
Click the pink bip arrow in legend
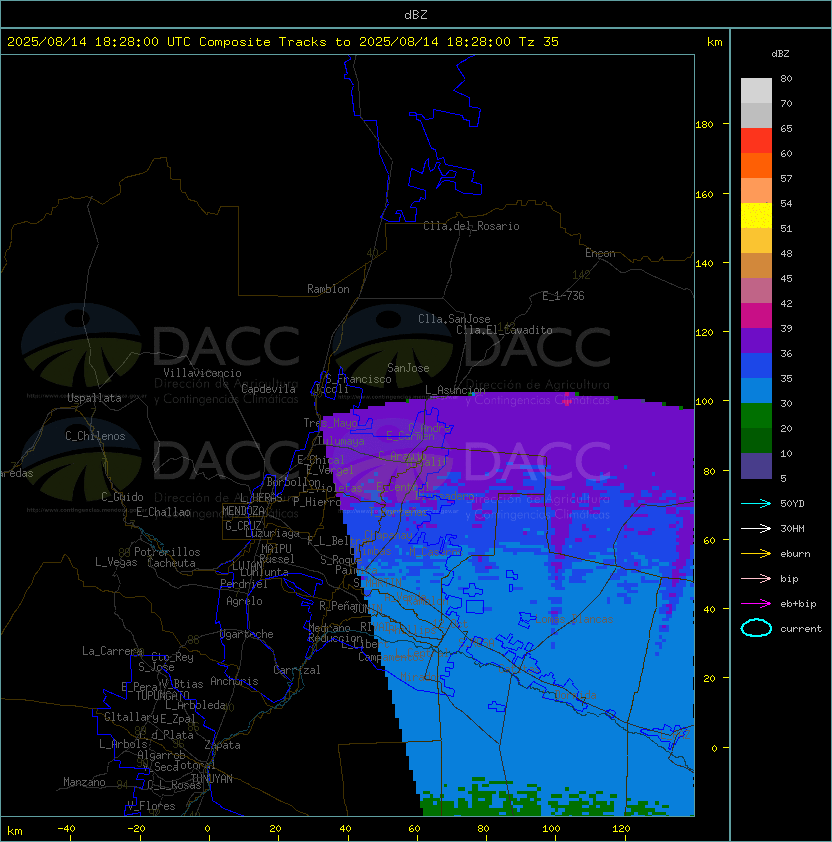click(x=756, y=578)
